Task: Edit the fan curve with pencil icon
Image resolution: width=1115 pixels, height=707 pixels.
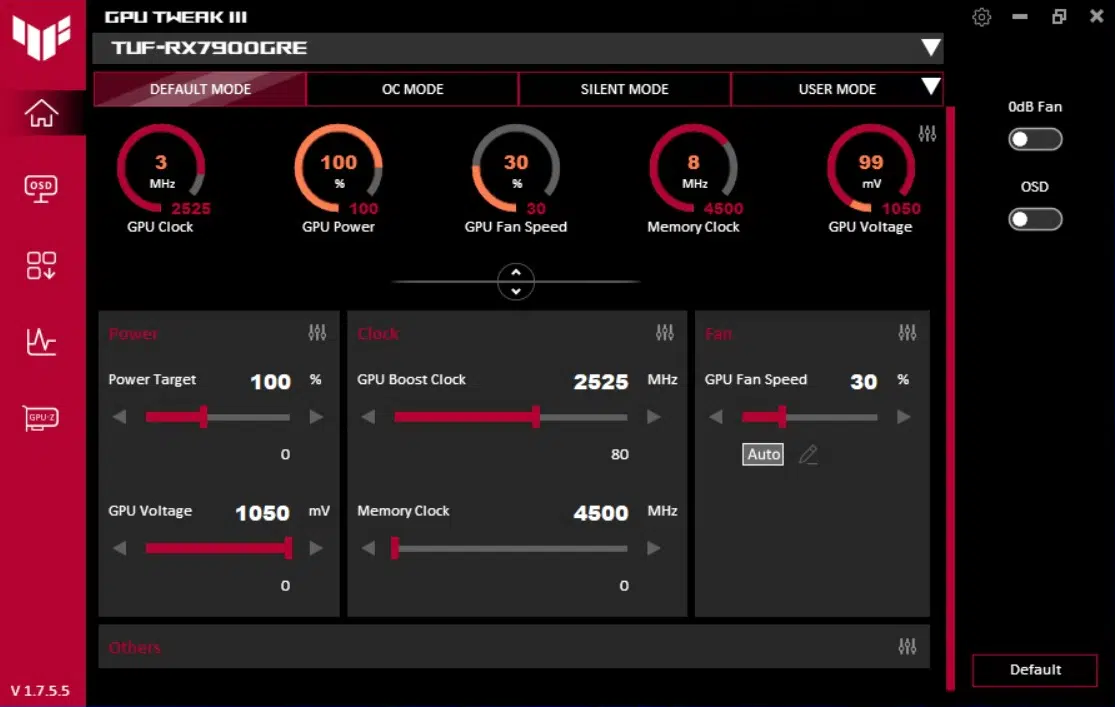Action: coord(809,454)
